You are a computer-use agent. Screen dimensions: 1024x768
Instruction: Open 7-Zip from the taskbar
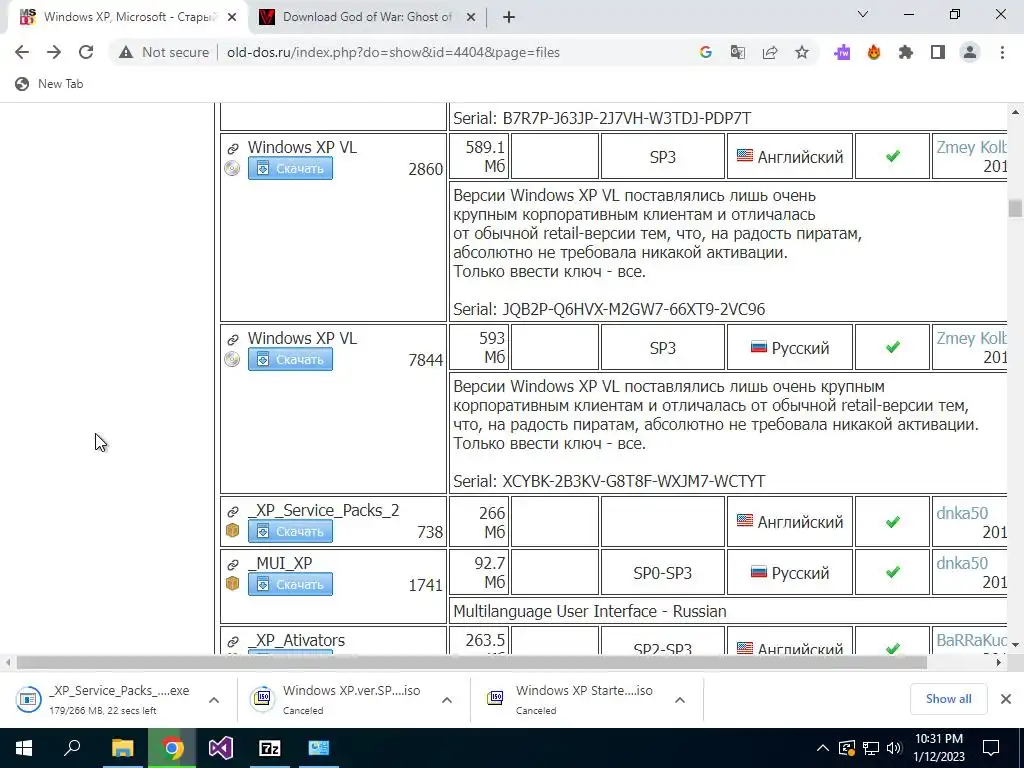(269, 748)
